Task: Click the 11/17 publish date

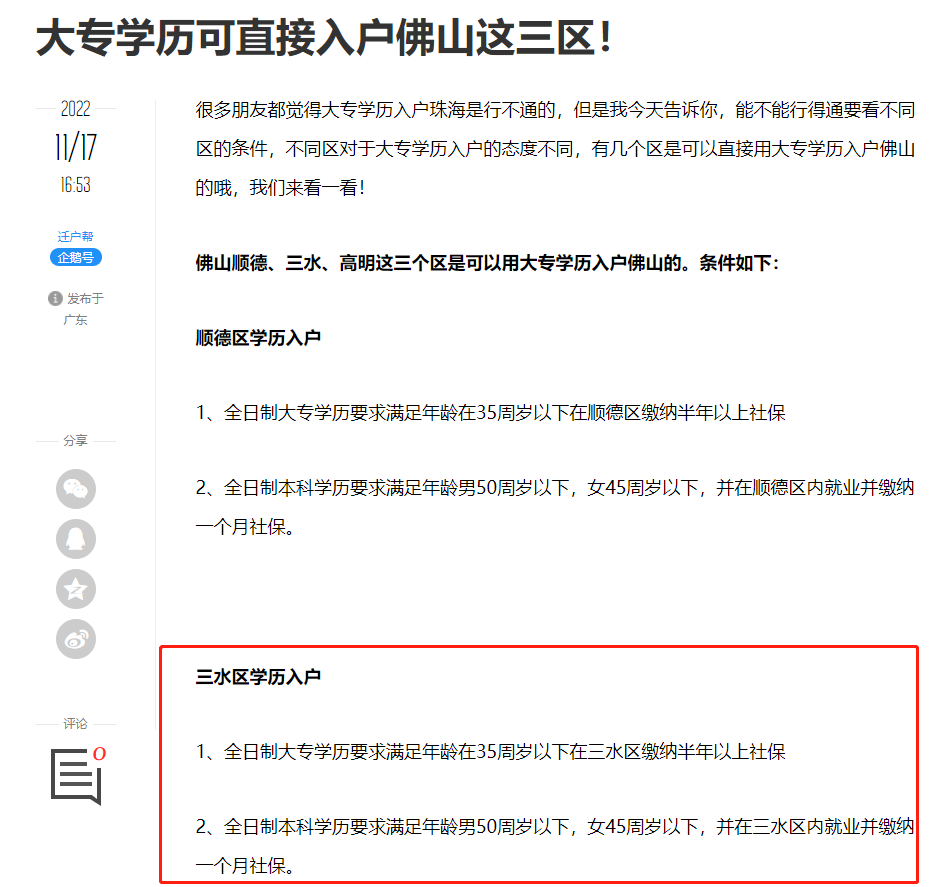Action: [x=75, y=147]
